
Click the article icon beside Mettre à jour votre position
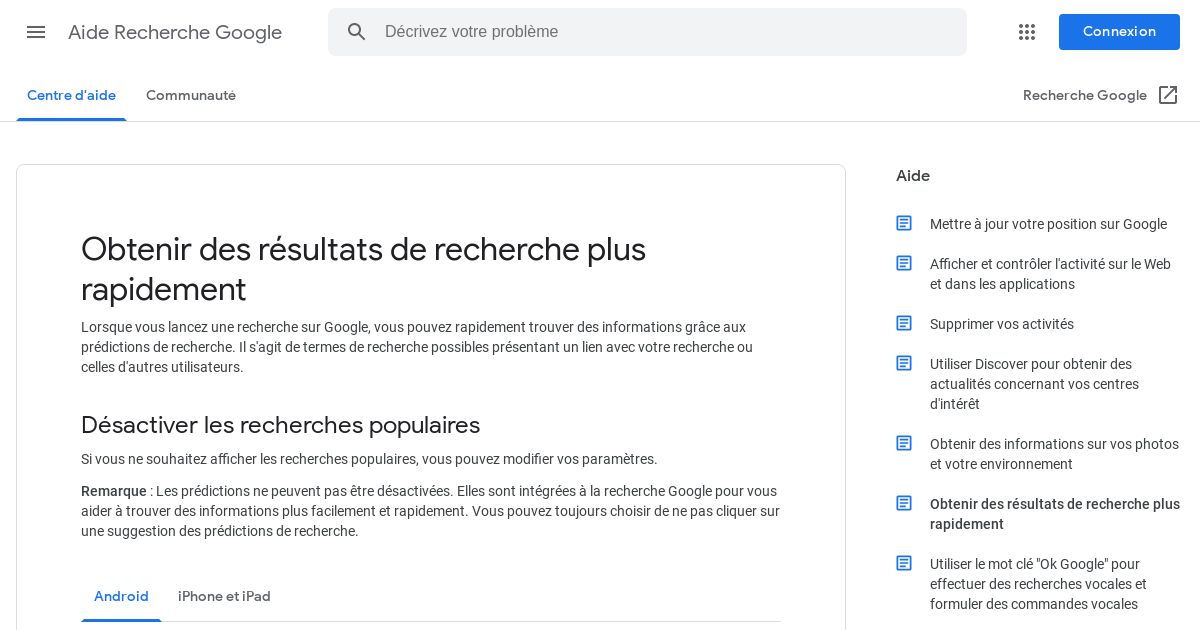click(x=904, y=223)
